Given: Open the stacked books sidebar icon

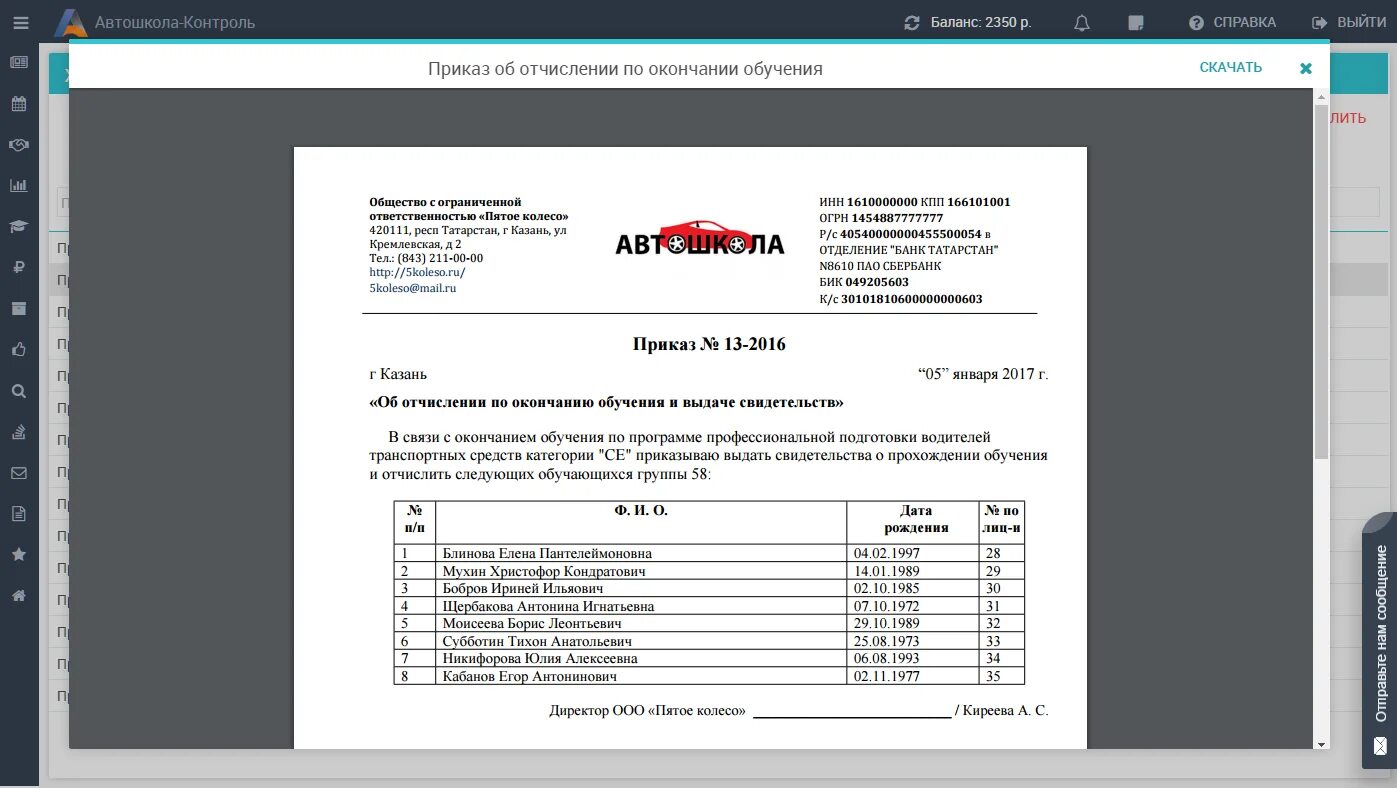Looking at the screenshot, I should pyautogui.click(x=19, y=432).
